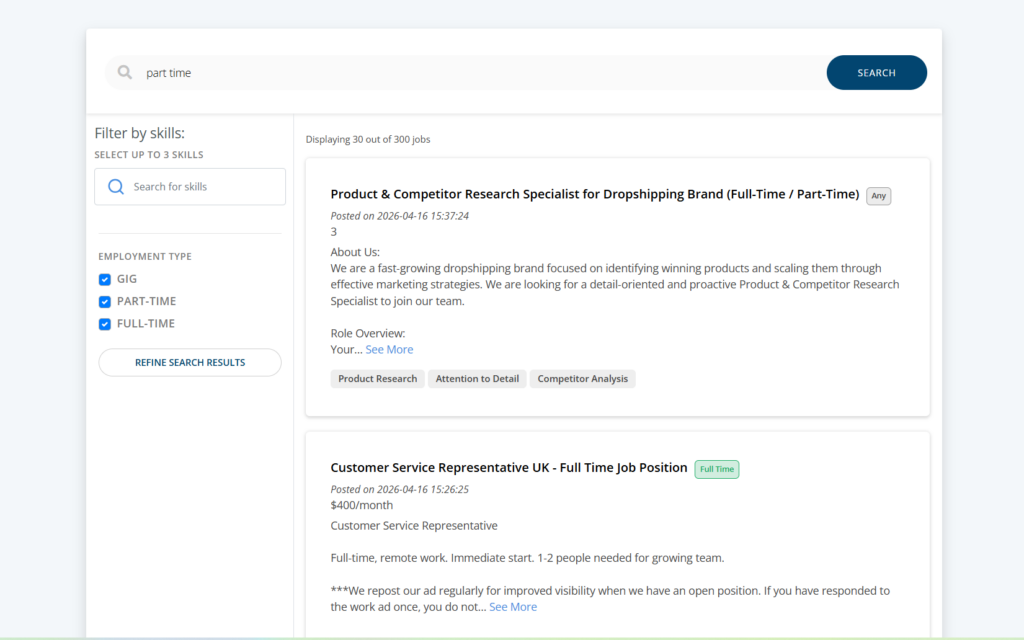
Task: Uncheck the GIG employment type checkbox
Action: tap(105, 280)
